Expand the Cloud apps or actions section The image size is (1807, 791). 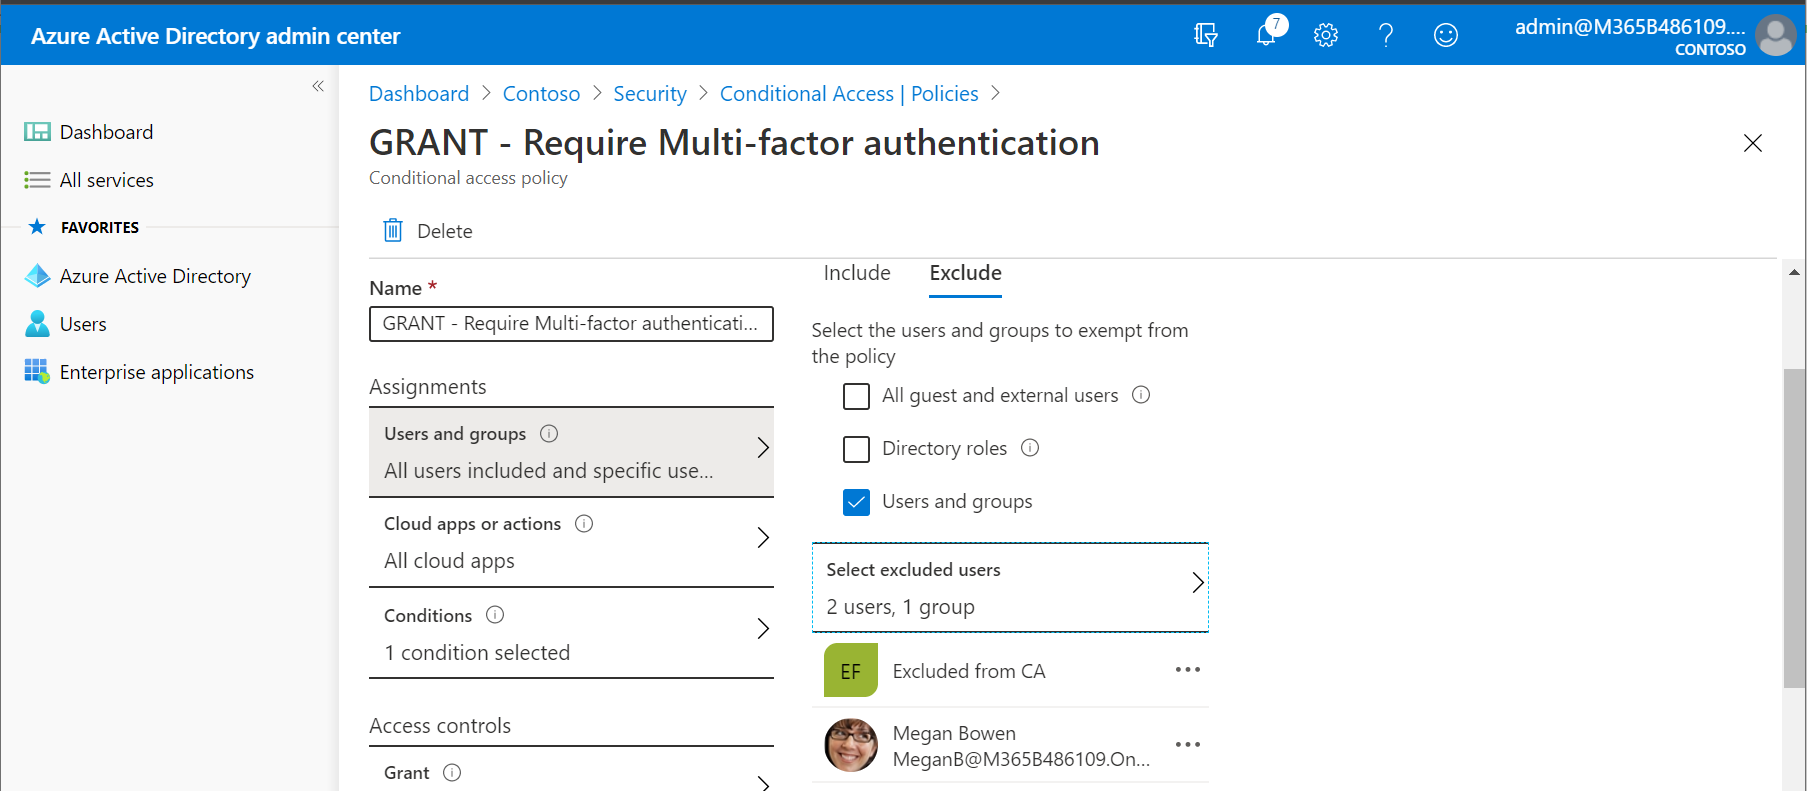point(571,542)
